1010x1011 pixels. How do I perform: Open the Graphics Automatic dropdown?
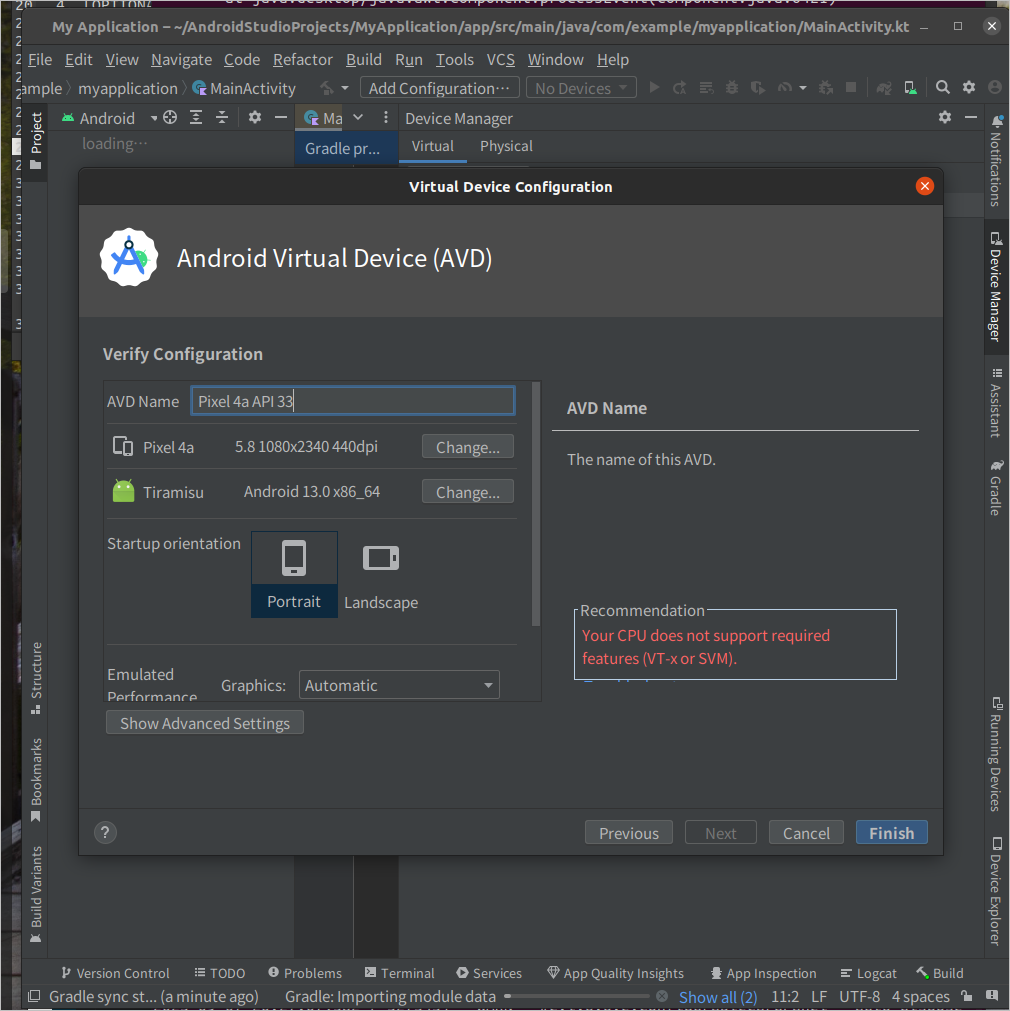(x=399, y=685)
